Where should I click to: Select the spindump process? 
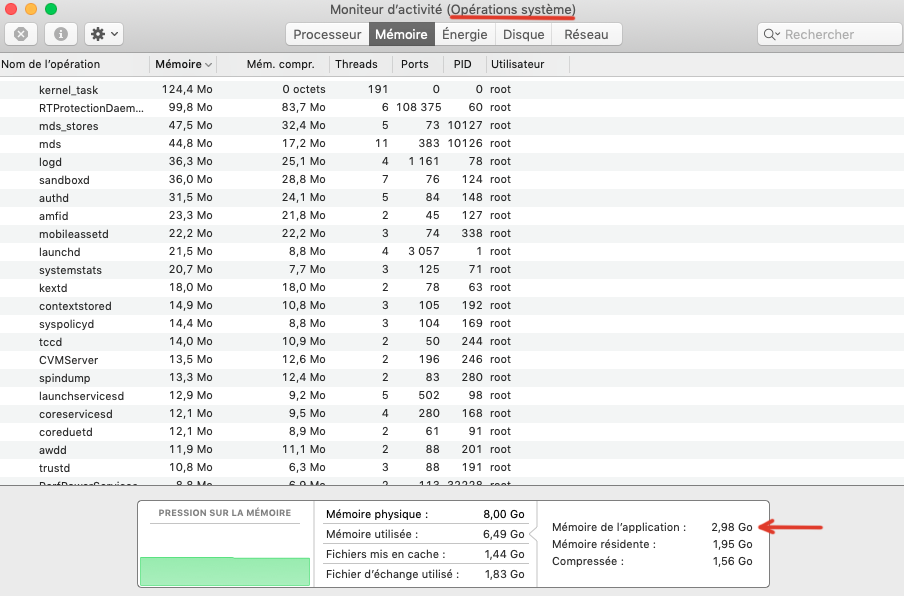452,378
